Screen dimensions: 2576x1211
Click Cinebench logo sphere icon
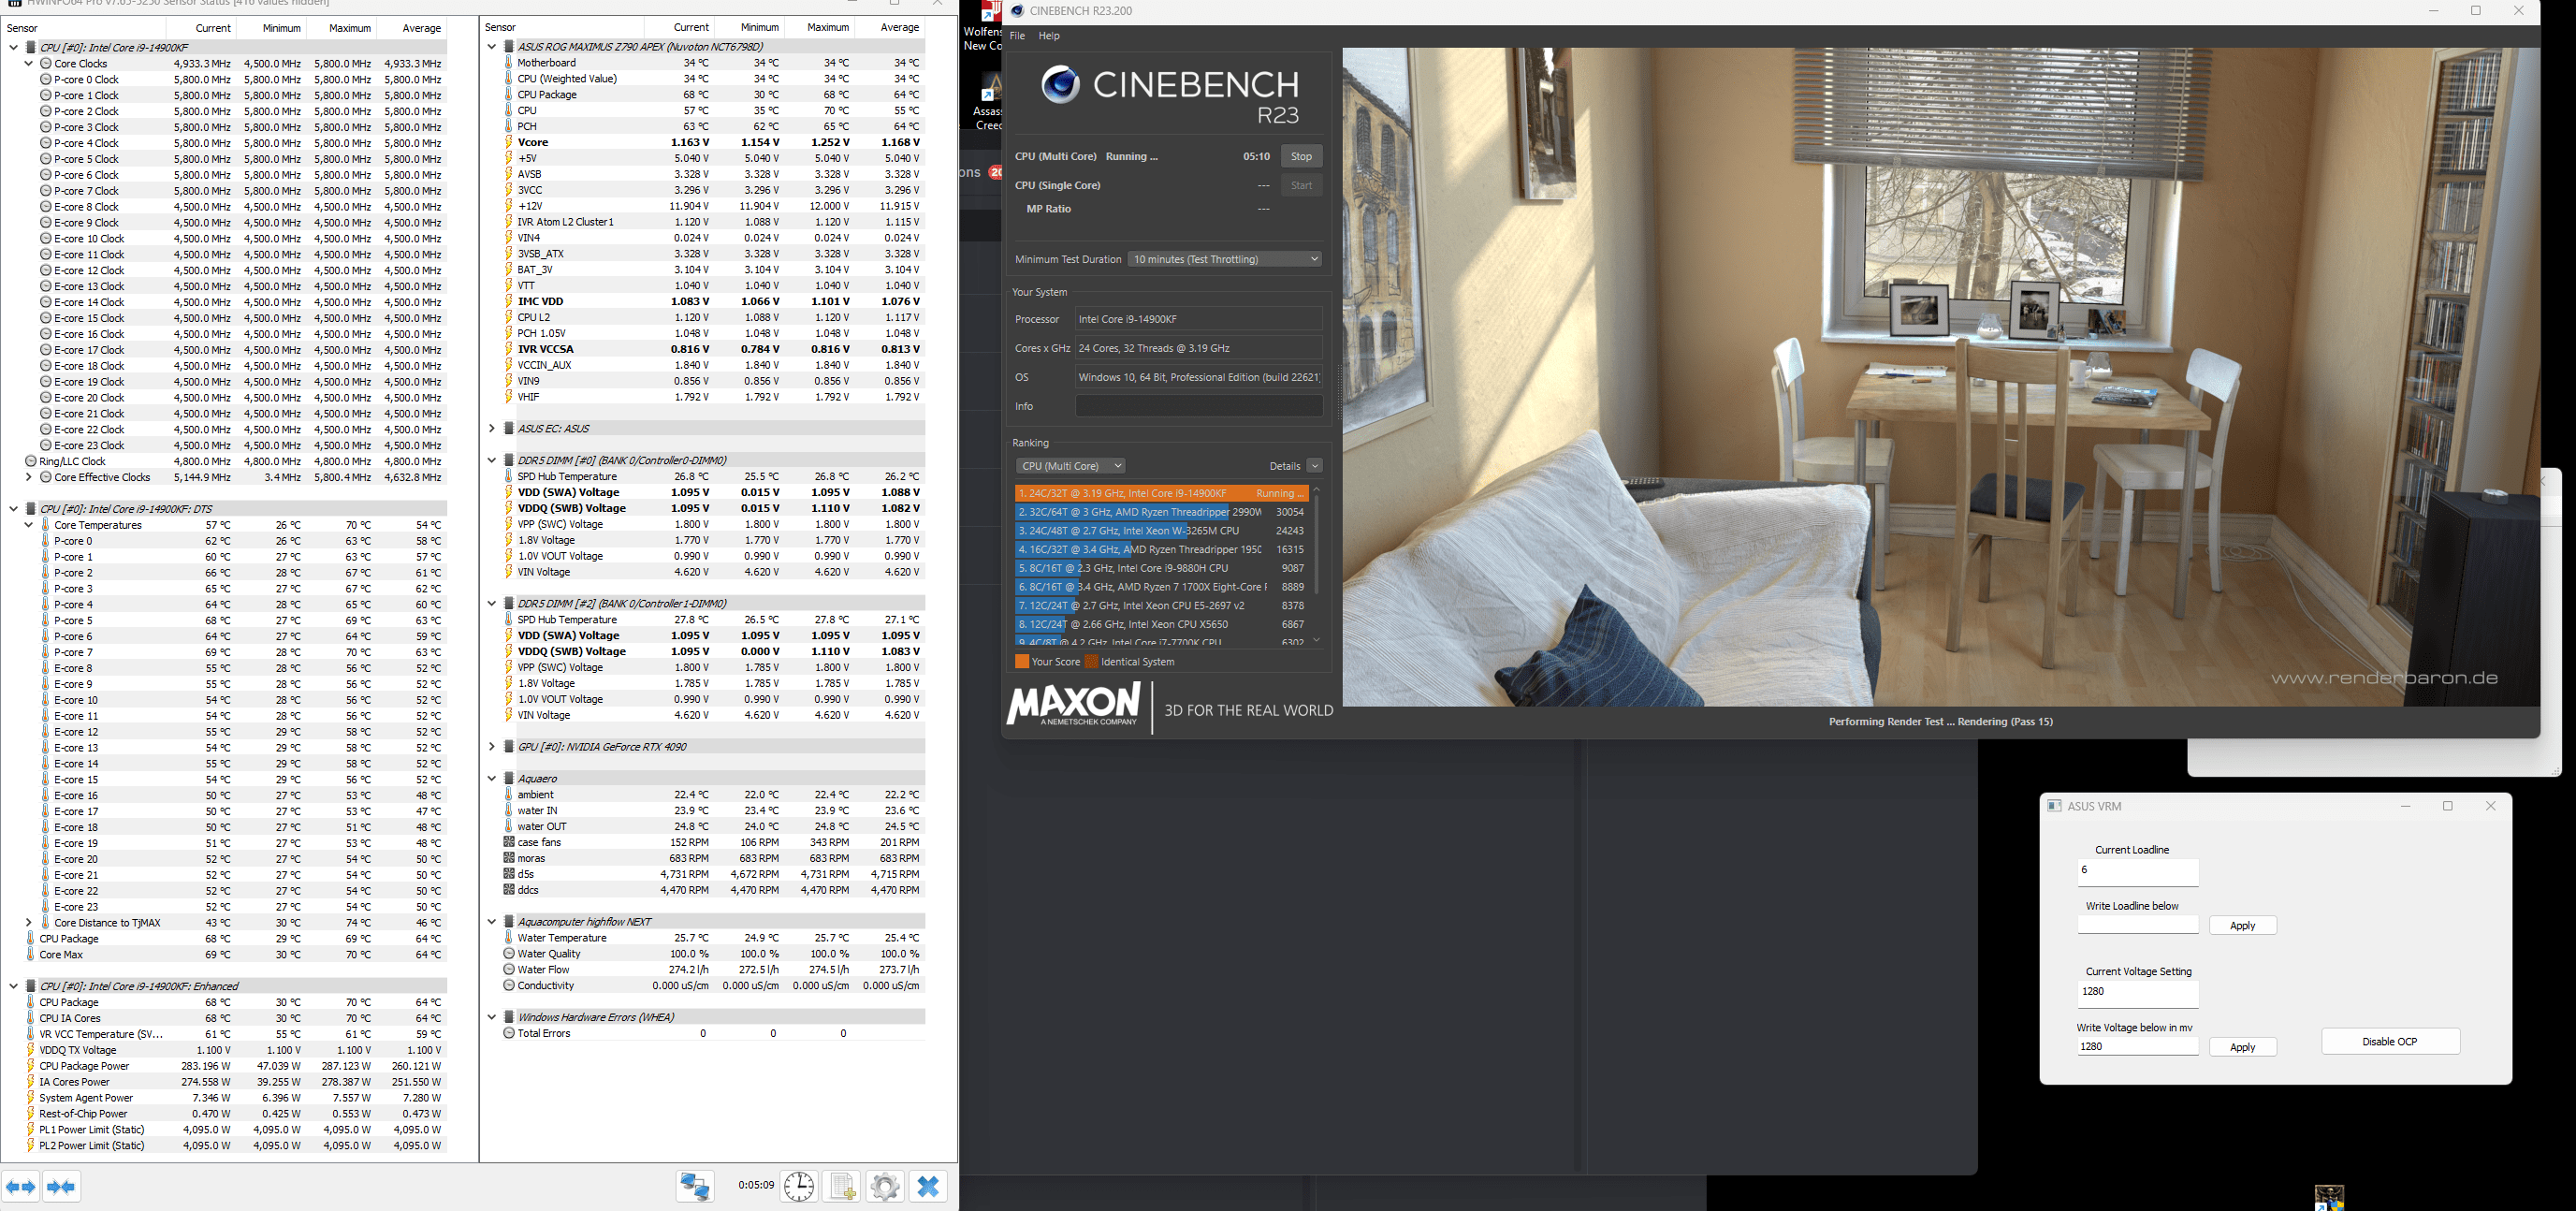[x=1060, y=85]
